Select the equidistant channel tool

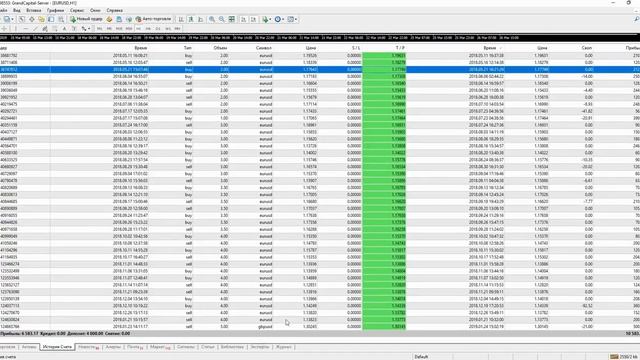[45, 29]
